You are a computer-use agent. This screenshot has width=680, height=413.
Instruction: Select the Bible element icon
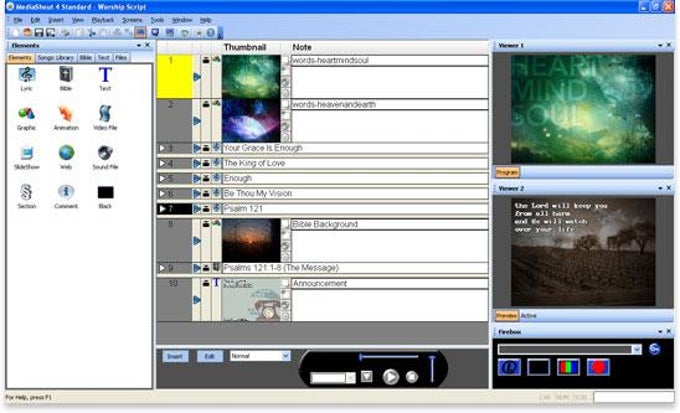66,75
